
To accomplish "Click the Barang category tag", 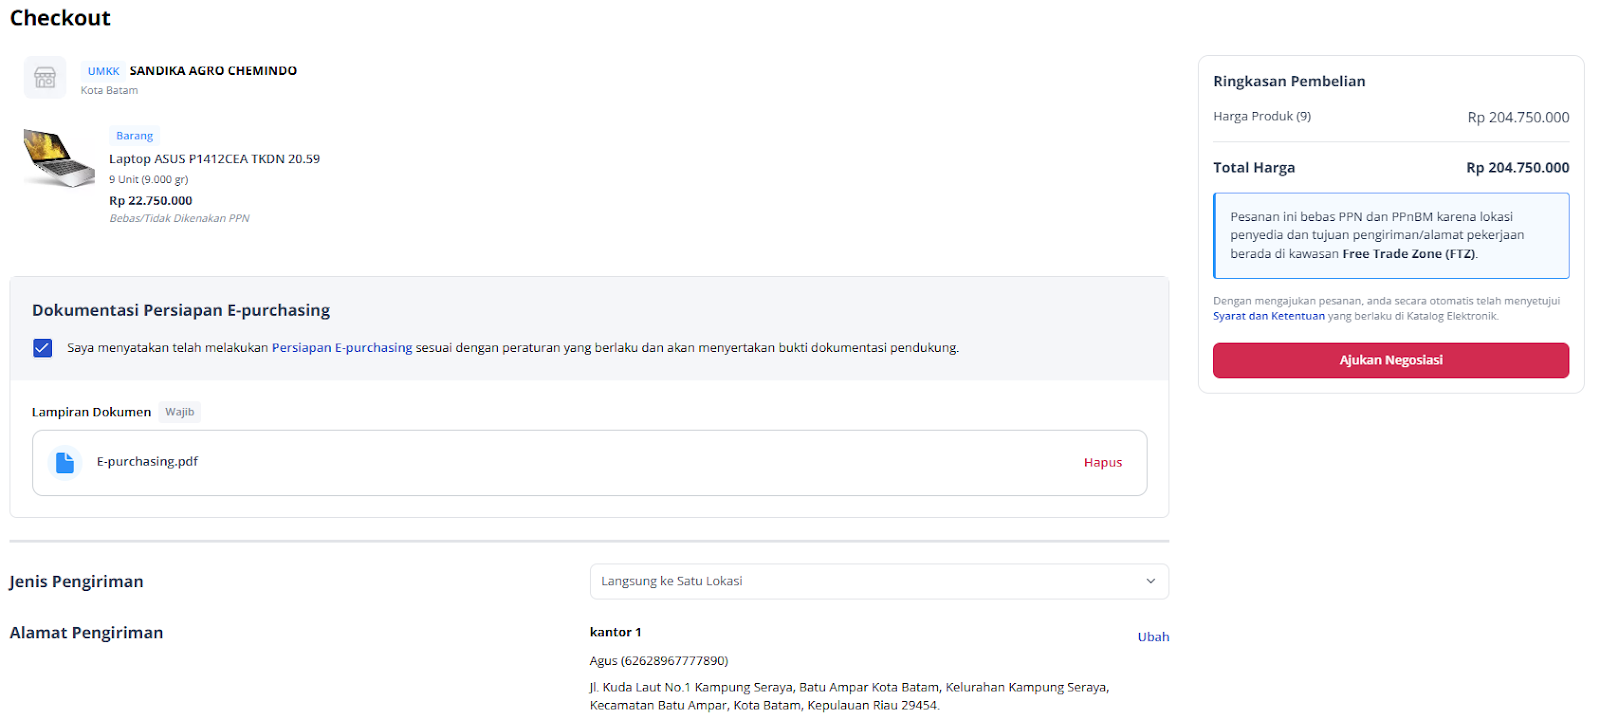I will point(134,136).
